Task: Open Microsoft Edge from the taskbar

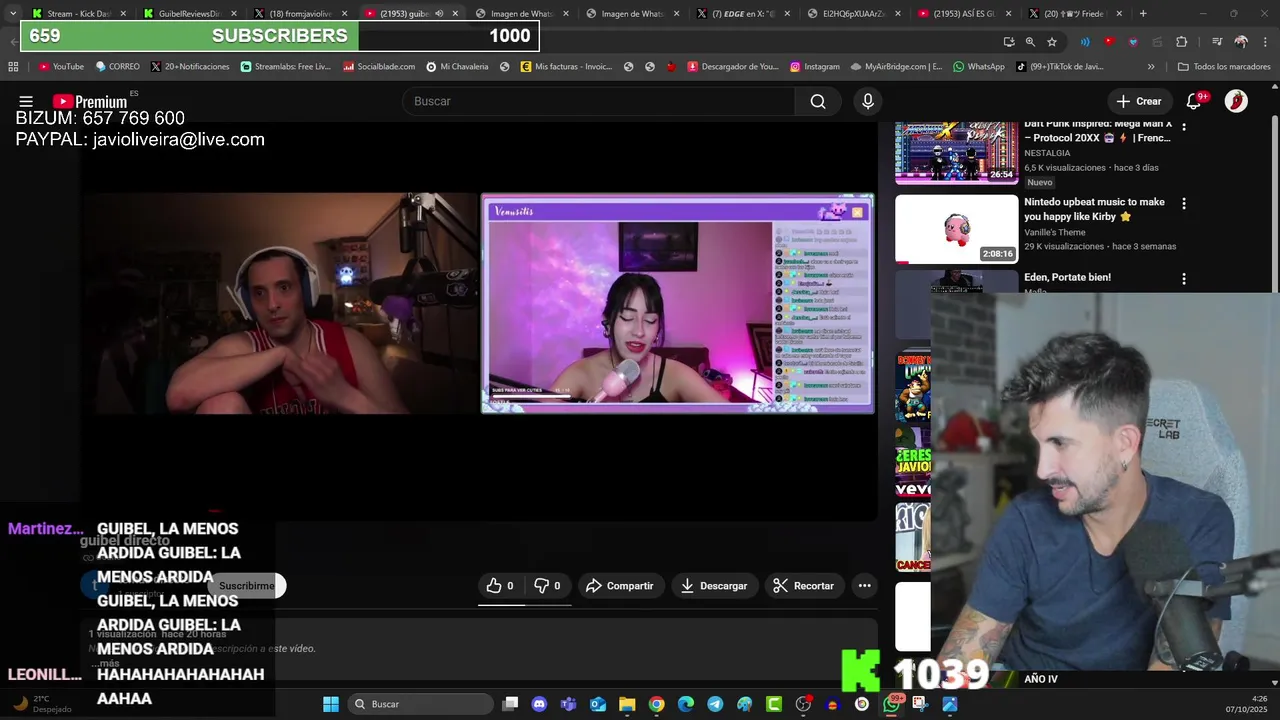Action: pyautogui.click(x=686, y=704)
